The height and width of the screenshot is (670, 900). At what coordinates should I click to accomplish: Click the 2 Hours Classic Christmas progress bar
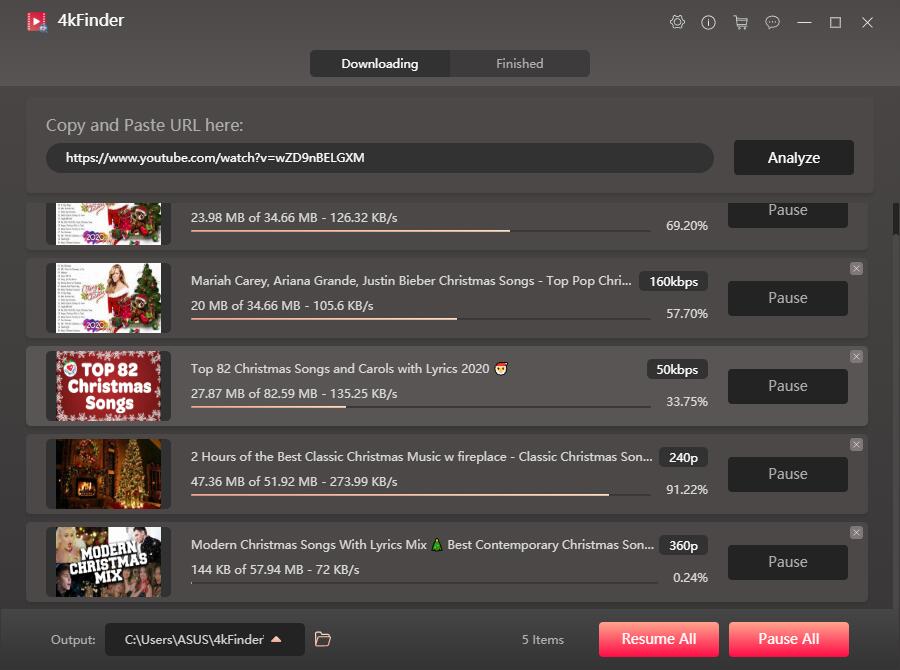point(420,494)
